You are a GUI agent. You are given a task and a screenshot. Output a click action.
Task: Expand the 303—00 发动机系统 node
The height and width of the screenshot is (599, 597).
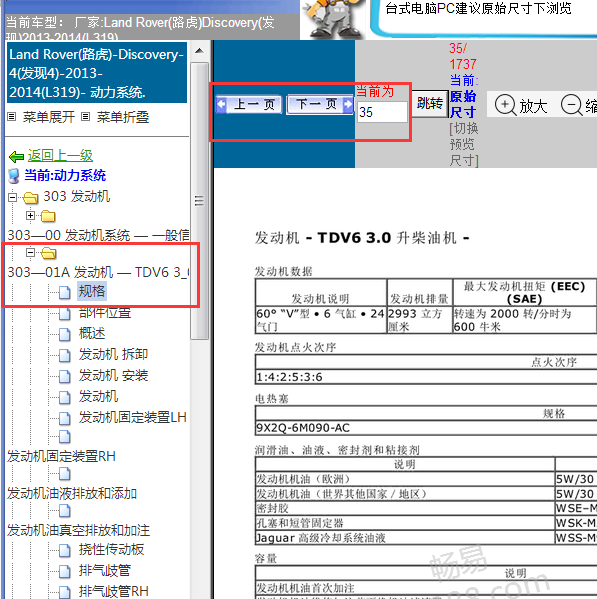(31, 215)
